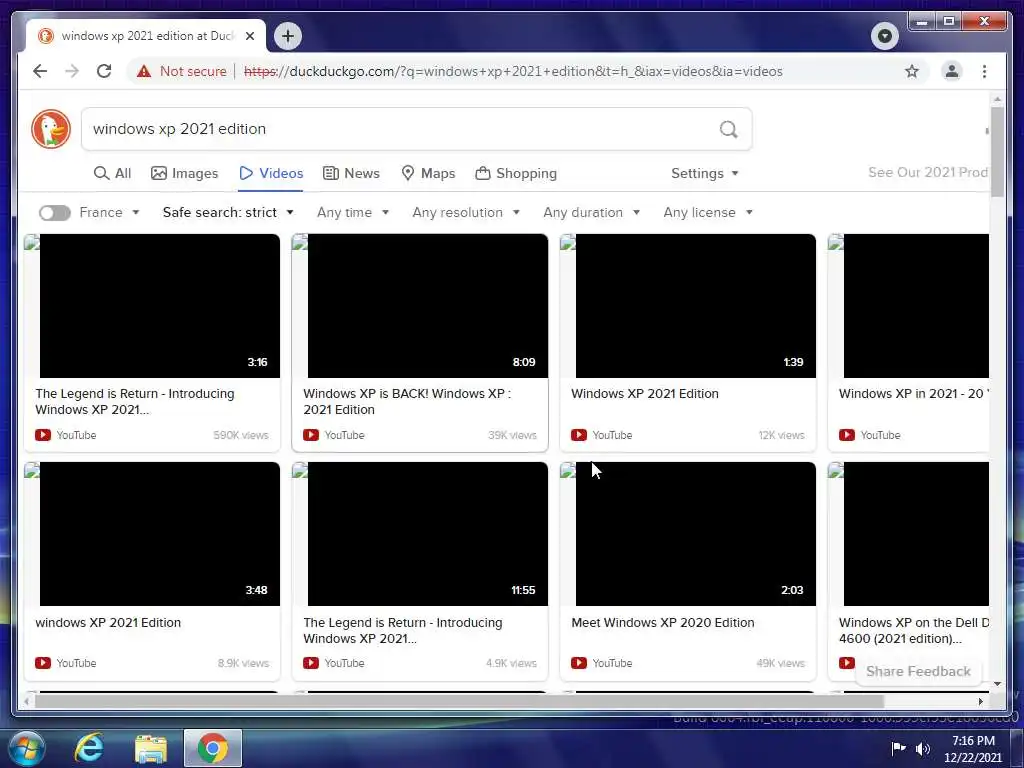
Task: Play the 3:48 video thumbnail
Action: (159, 534)
